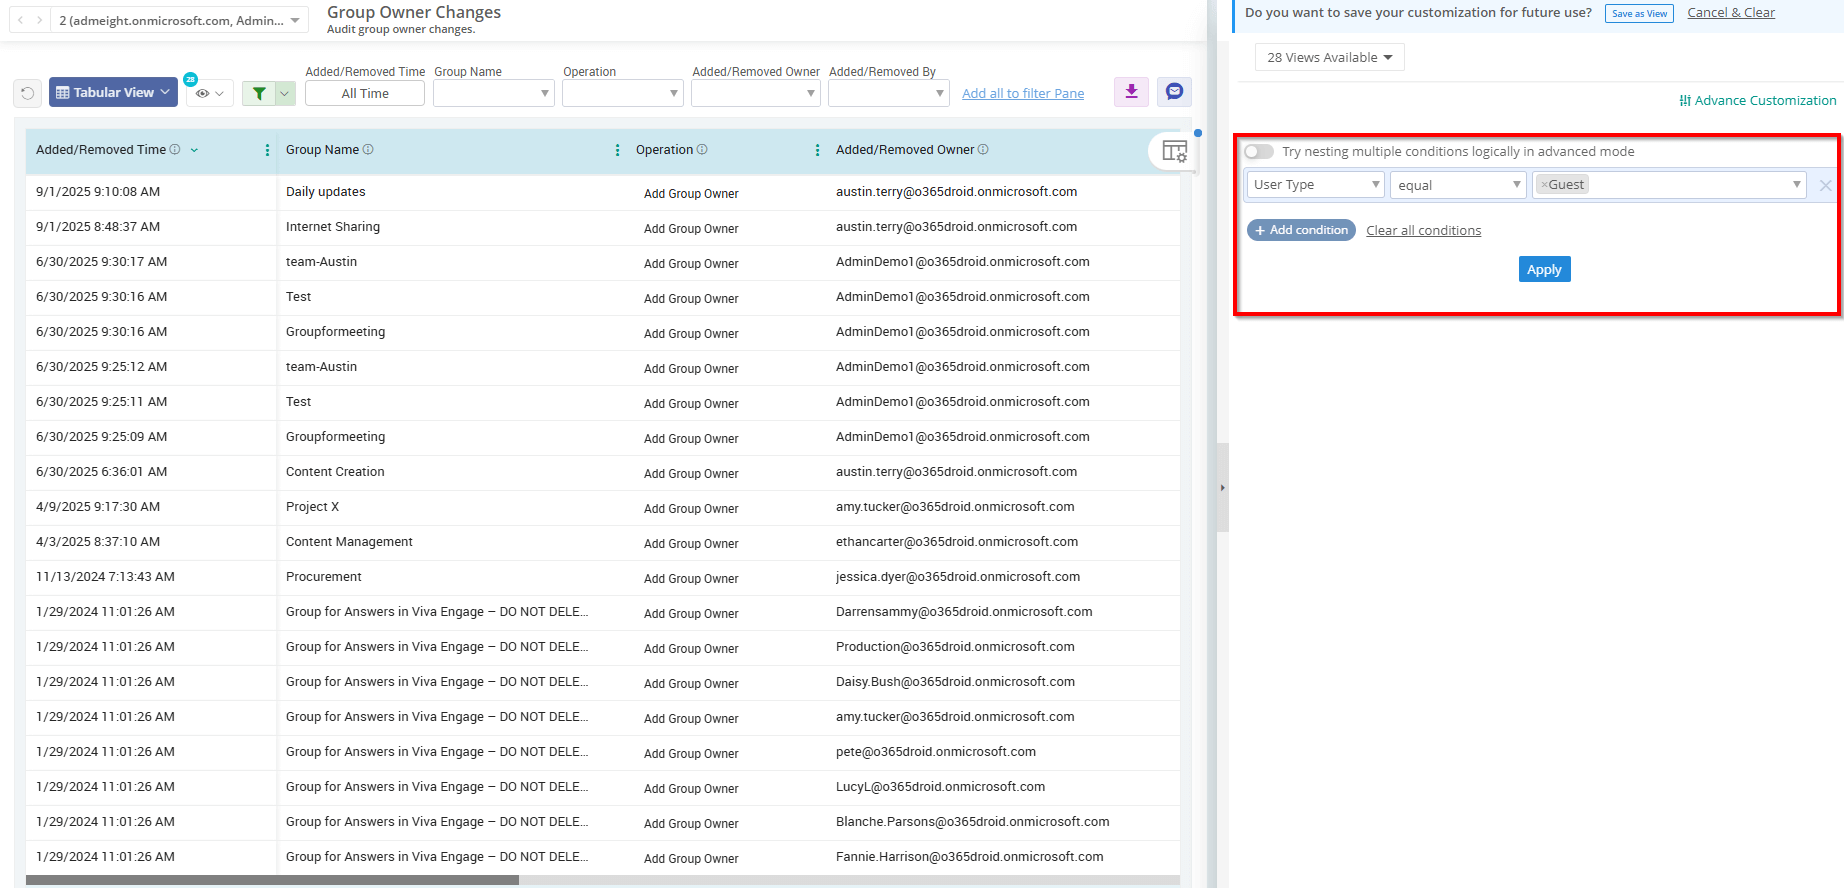Remove the Guest tag from value field
1844x888 pixels.
(1544, 185)
